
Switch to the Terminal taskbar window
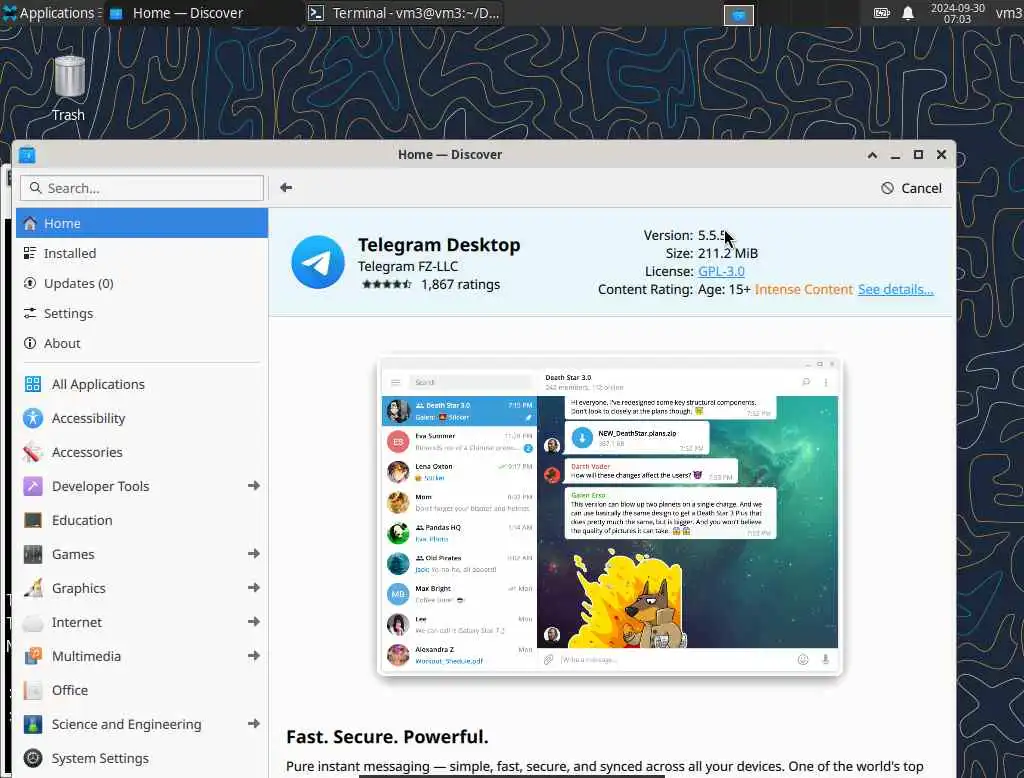[x=404, y=13]
